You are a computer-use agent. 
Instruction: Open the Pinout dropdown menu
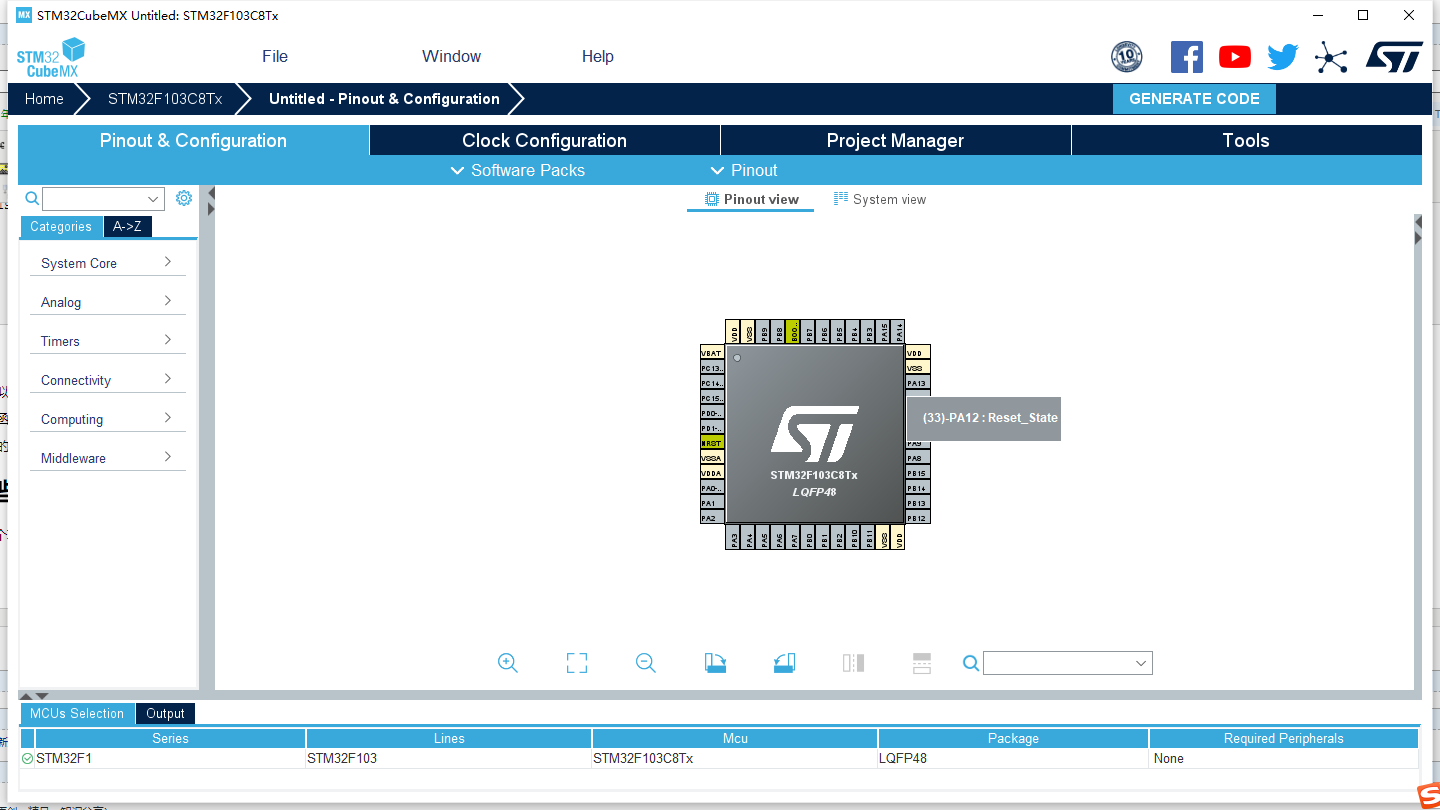(x=744, y=170)
